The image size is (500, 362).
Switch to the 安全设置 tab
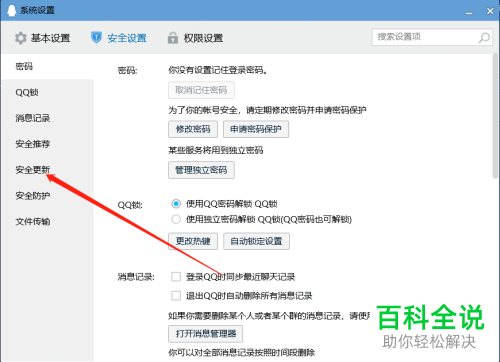119,38
